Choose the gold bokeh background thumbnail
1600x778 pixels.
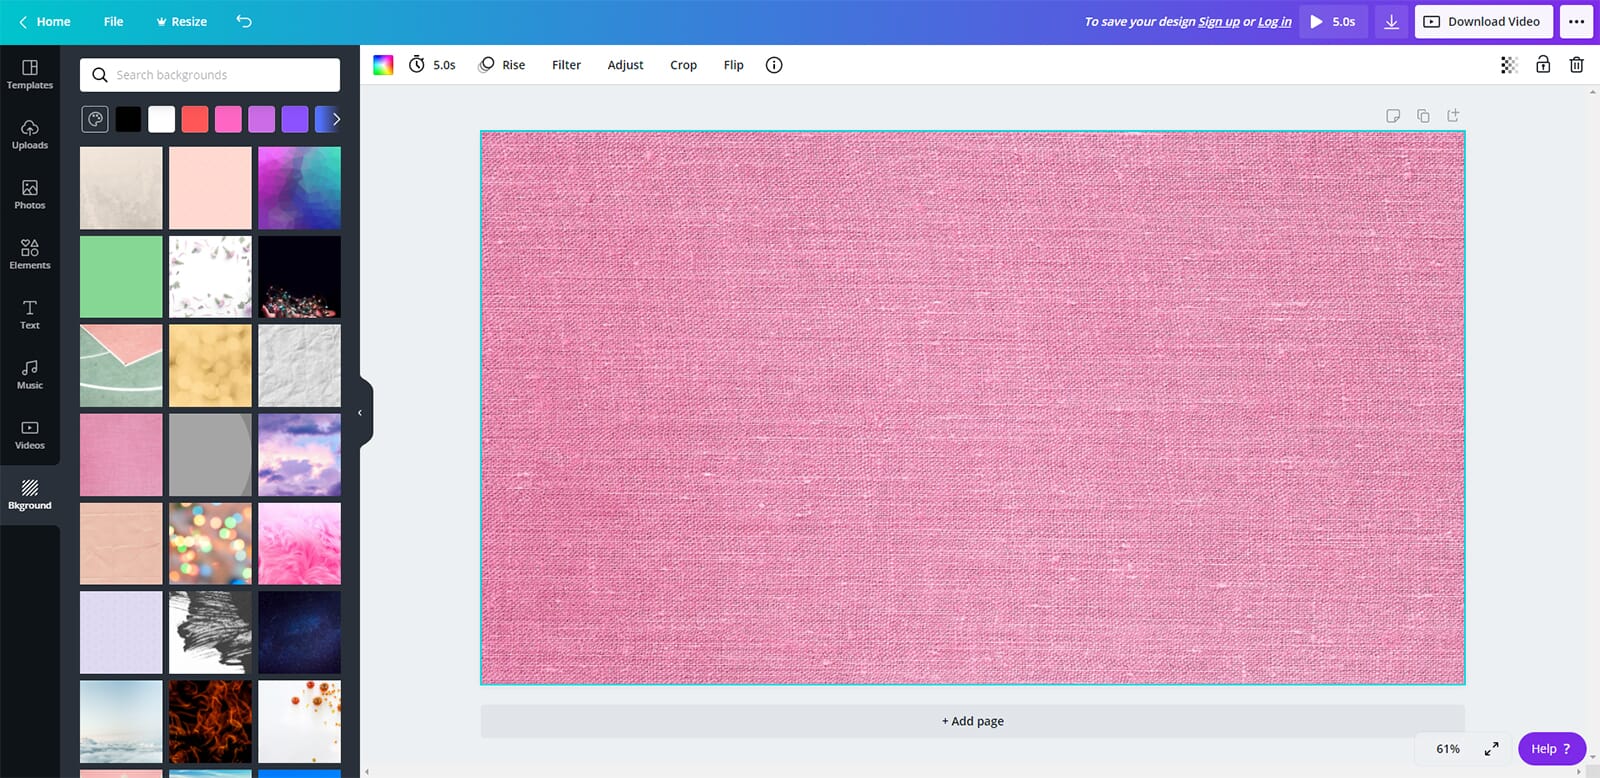coord(210,366)
